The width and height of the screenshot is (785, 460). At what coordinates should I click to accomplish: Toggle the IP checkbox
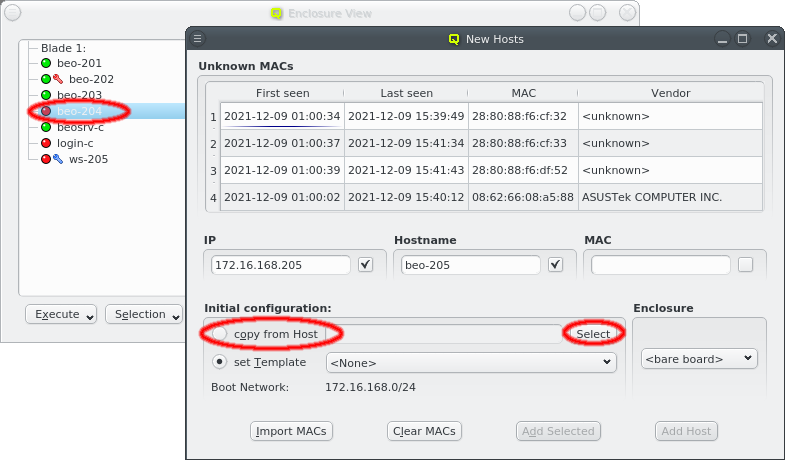point(365,264)
